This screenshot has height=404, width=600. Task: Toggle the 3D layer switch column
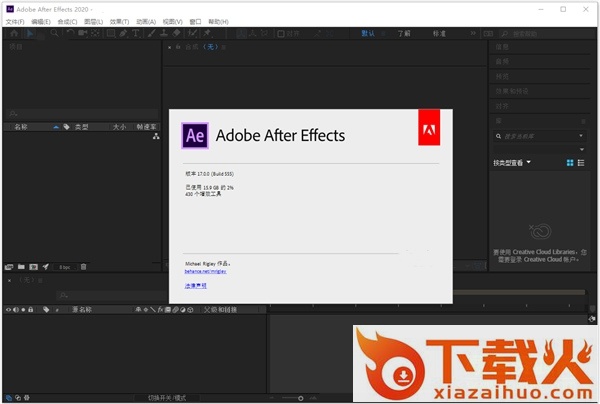tap(190, 310)
